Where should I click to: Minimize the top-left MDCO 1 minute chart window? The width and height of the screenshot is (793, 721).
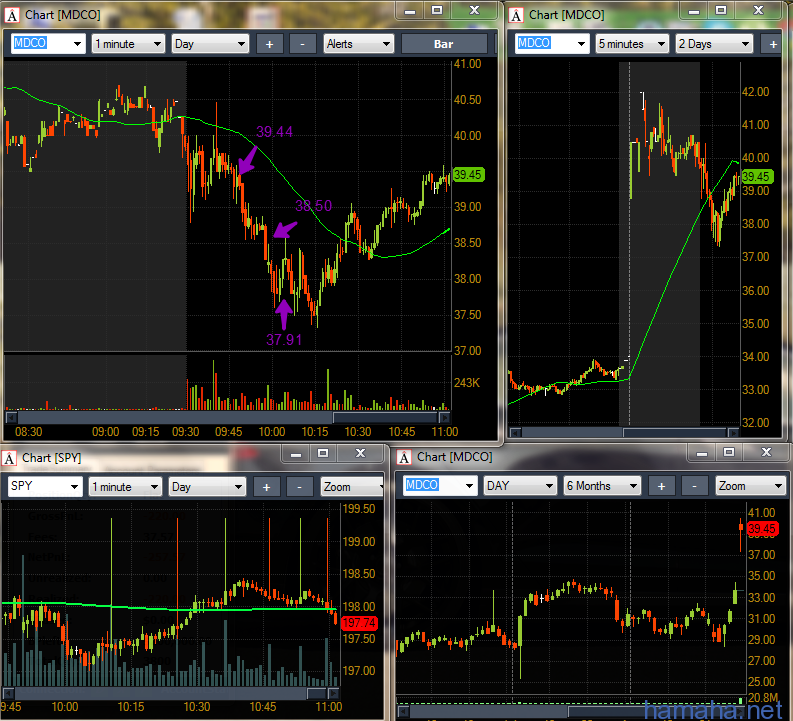click(410, 11)
